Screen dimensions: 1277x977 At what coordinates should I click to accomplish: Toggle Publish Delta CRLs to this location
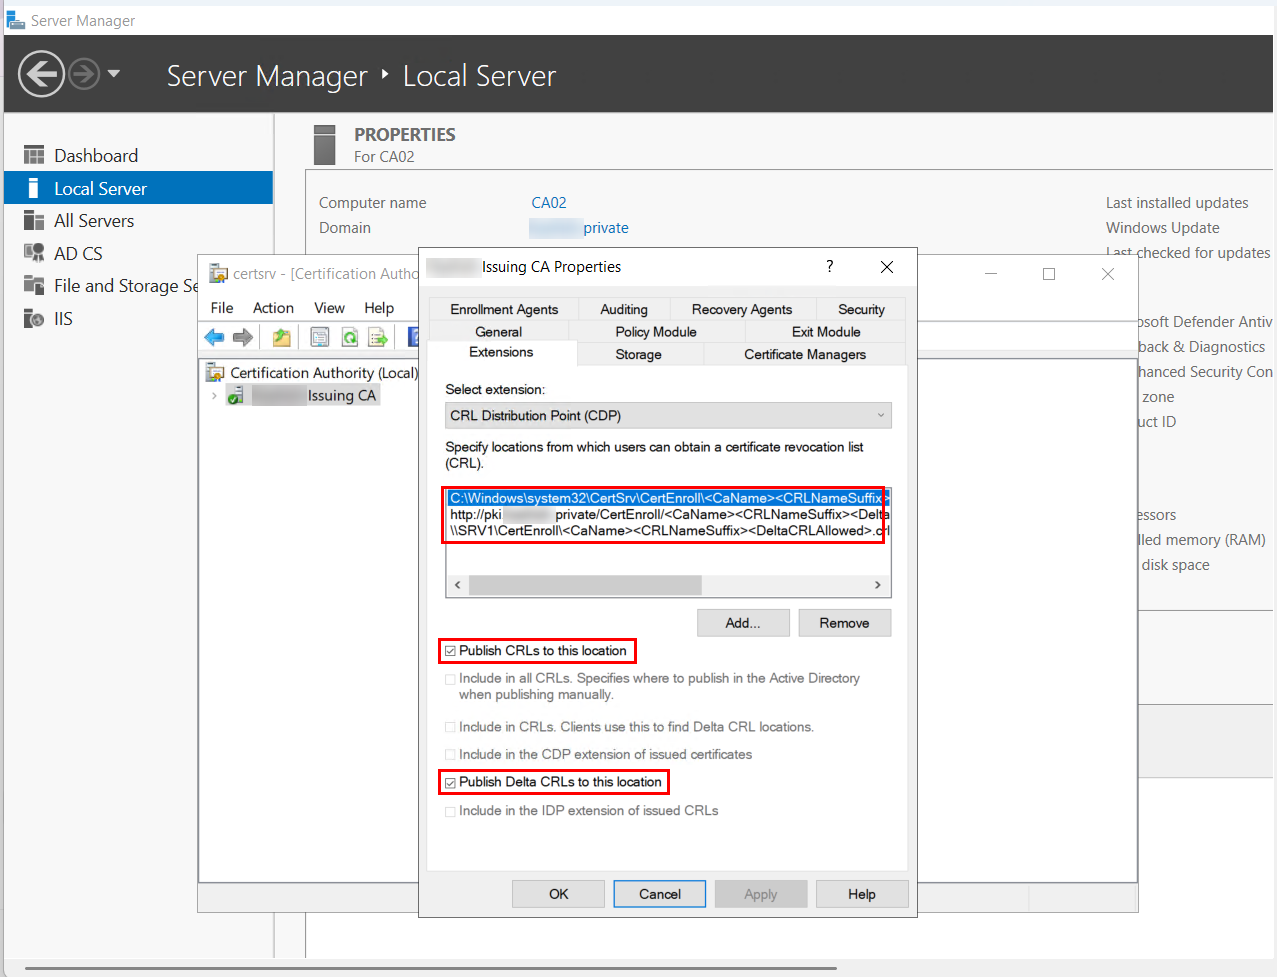click(451, 782)
